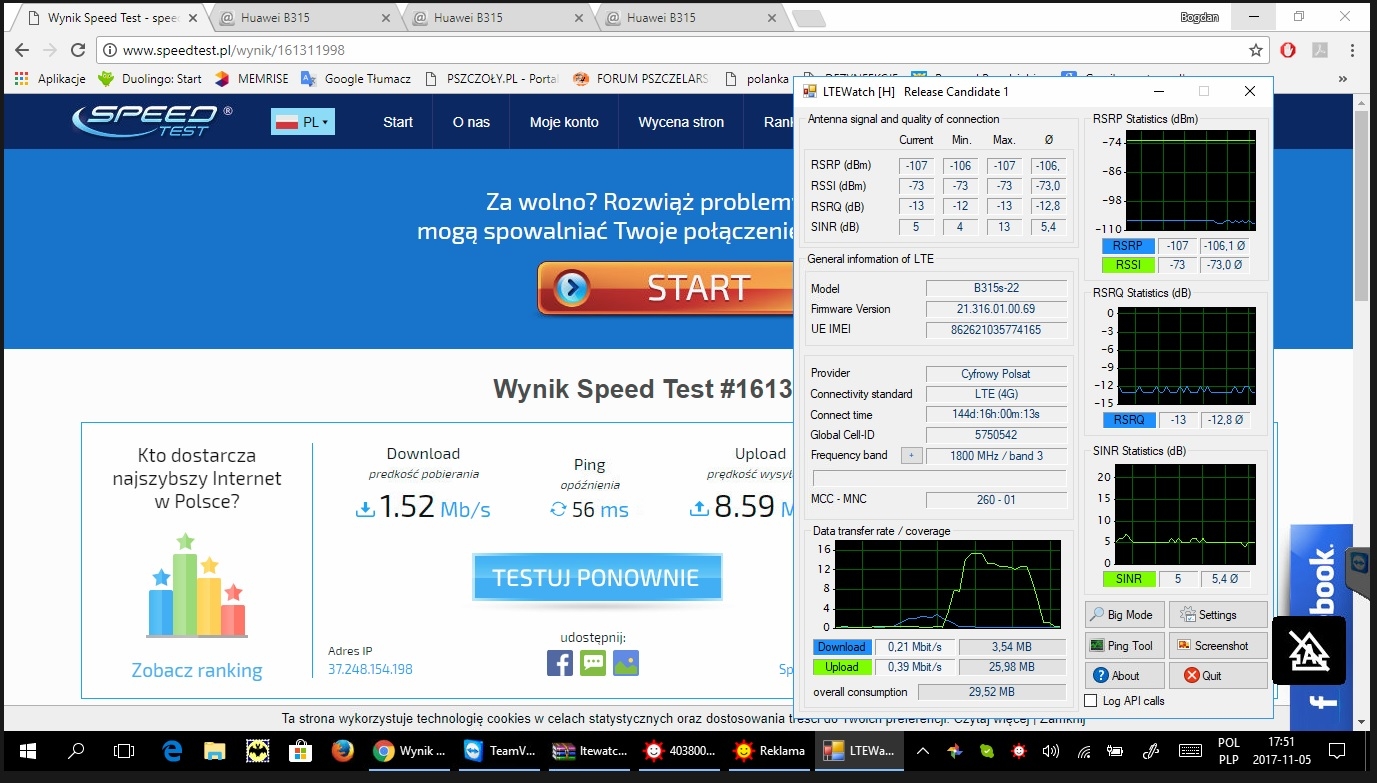Switch to TeamViewer in the taskbar

click(499, 751)
